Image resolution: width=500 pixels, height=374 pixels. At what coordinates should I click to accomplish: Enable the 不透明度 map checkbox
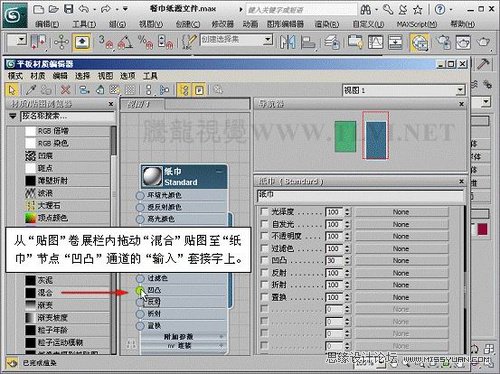(264, 236)
